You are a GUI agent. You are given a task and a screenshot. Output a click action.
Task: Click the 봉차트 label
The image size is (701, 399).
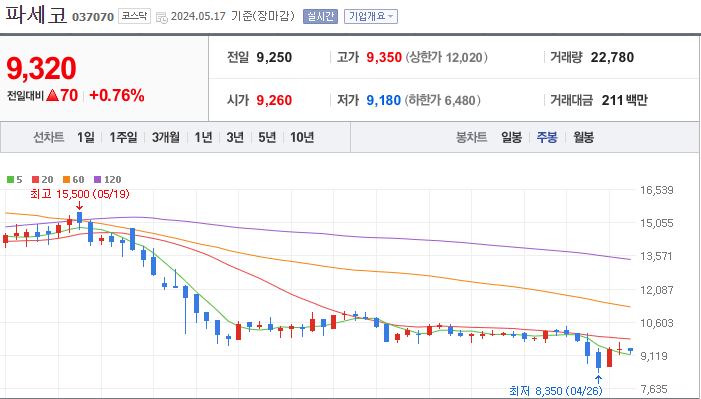pos(471,137)
